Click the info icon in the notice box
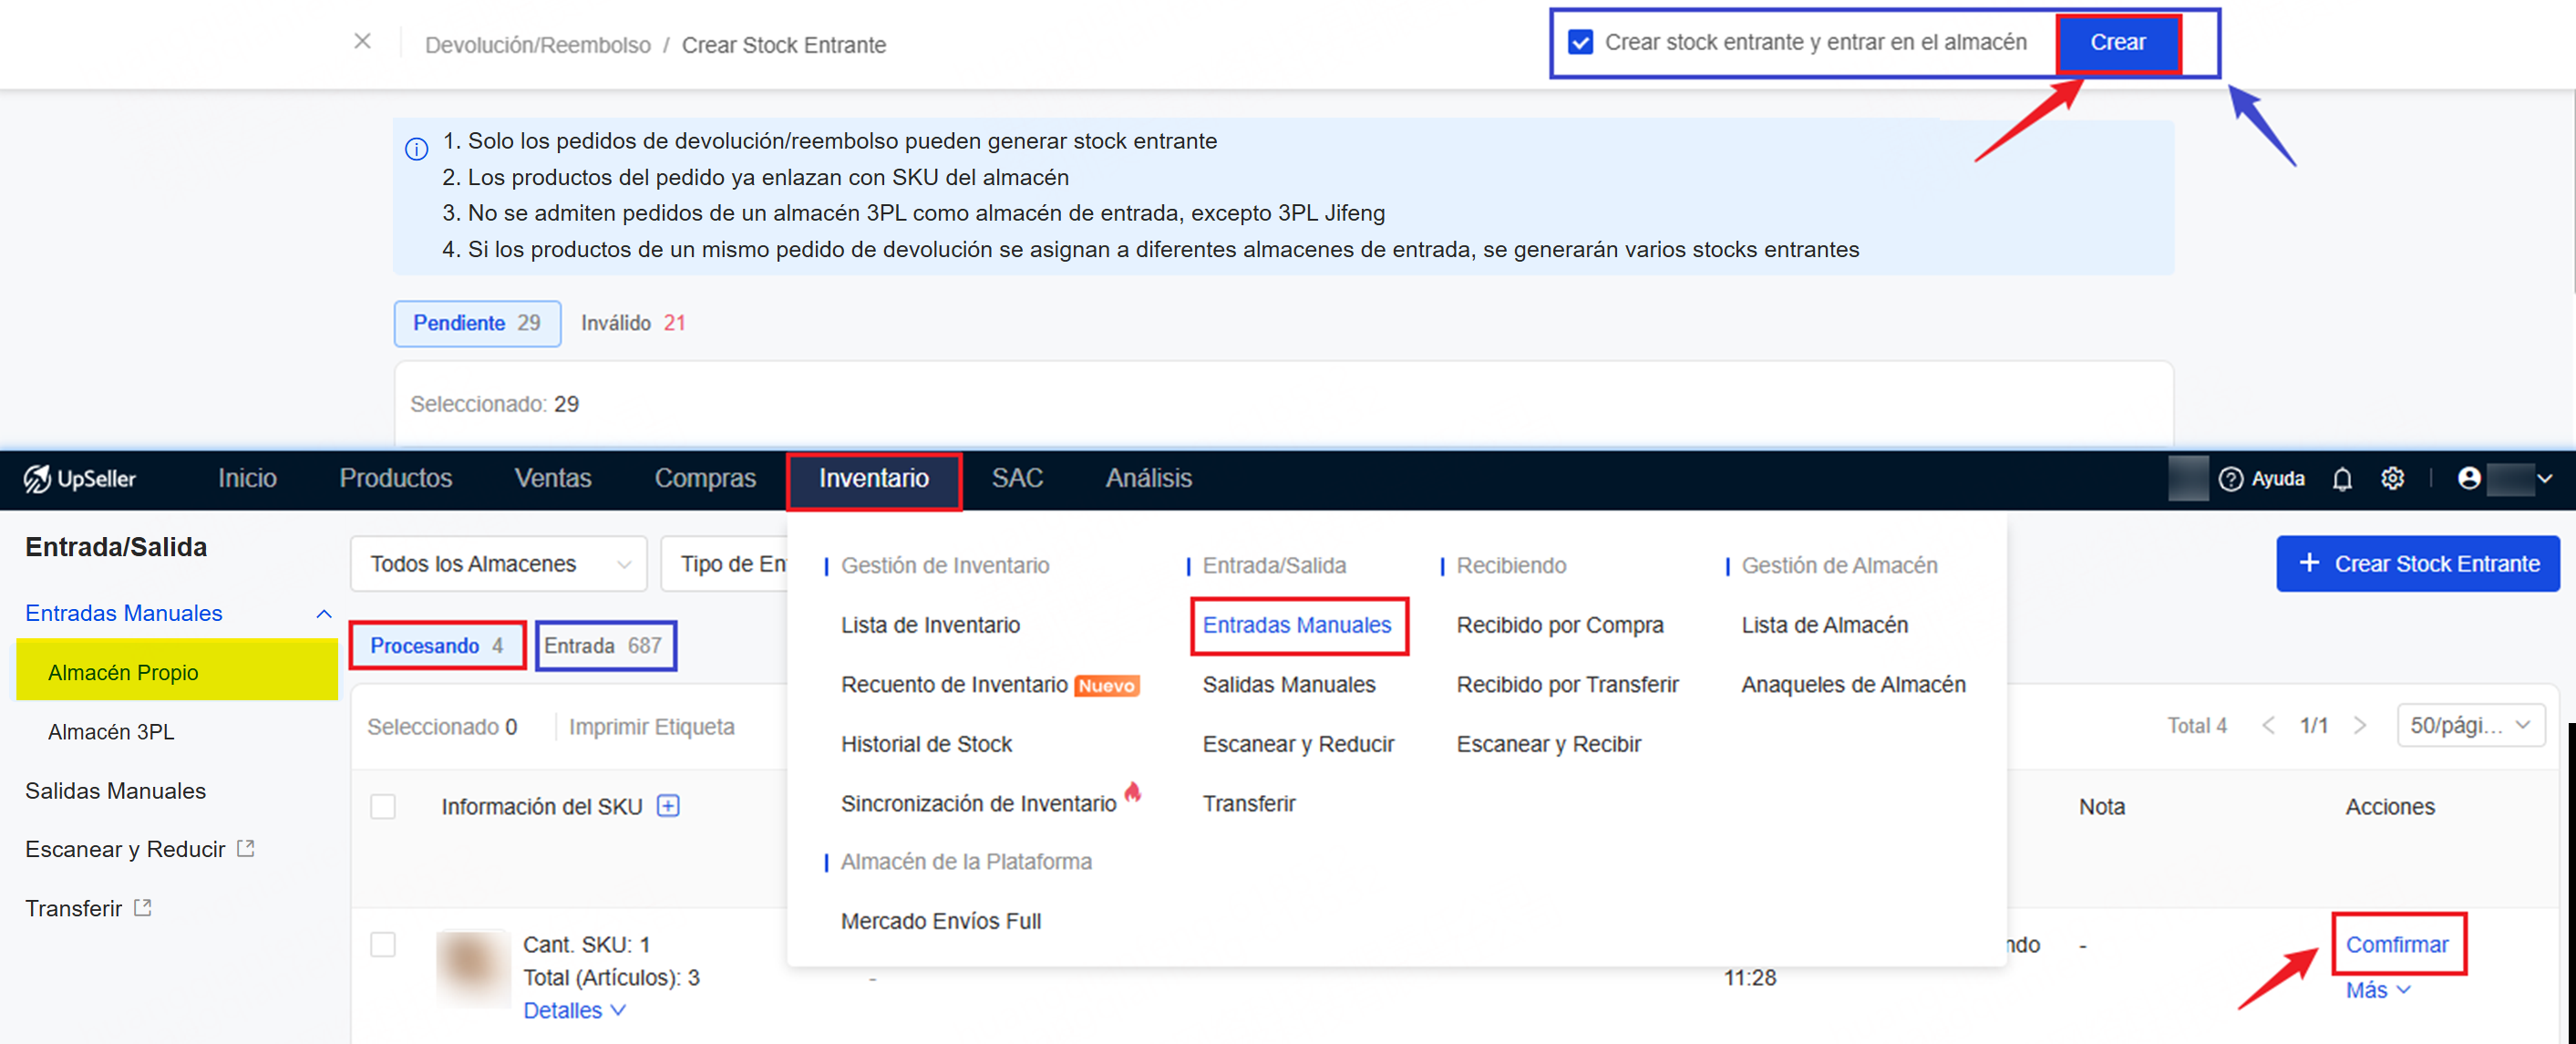The image size is (2576, 1044). [417, 149]
